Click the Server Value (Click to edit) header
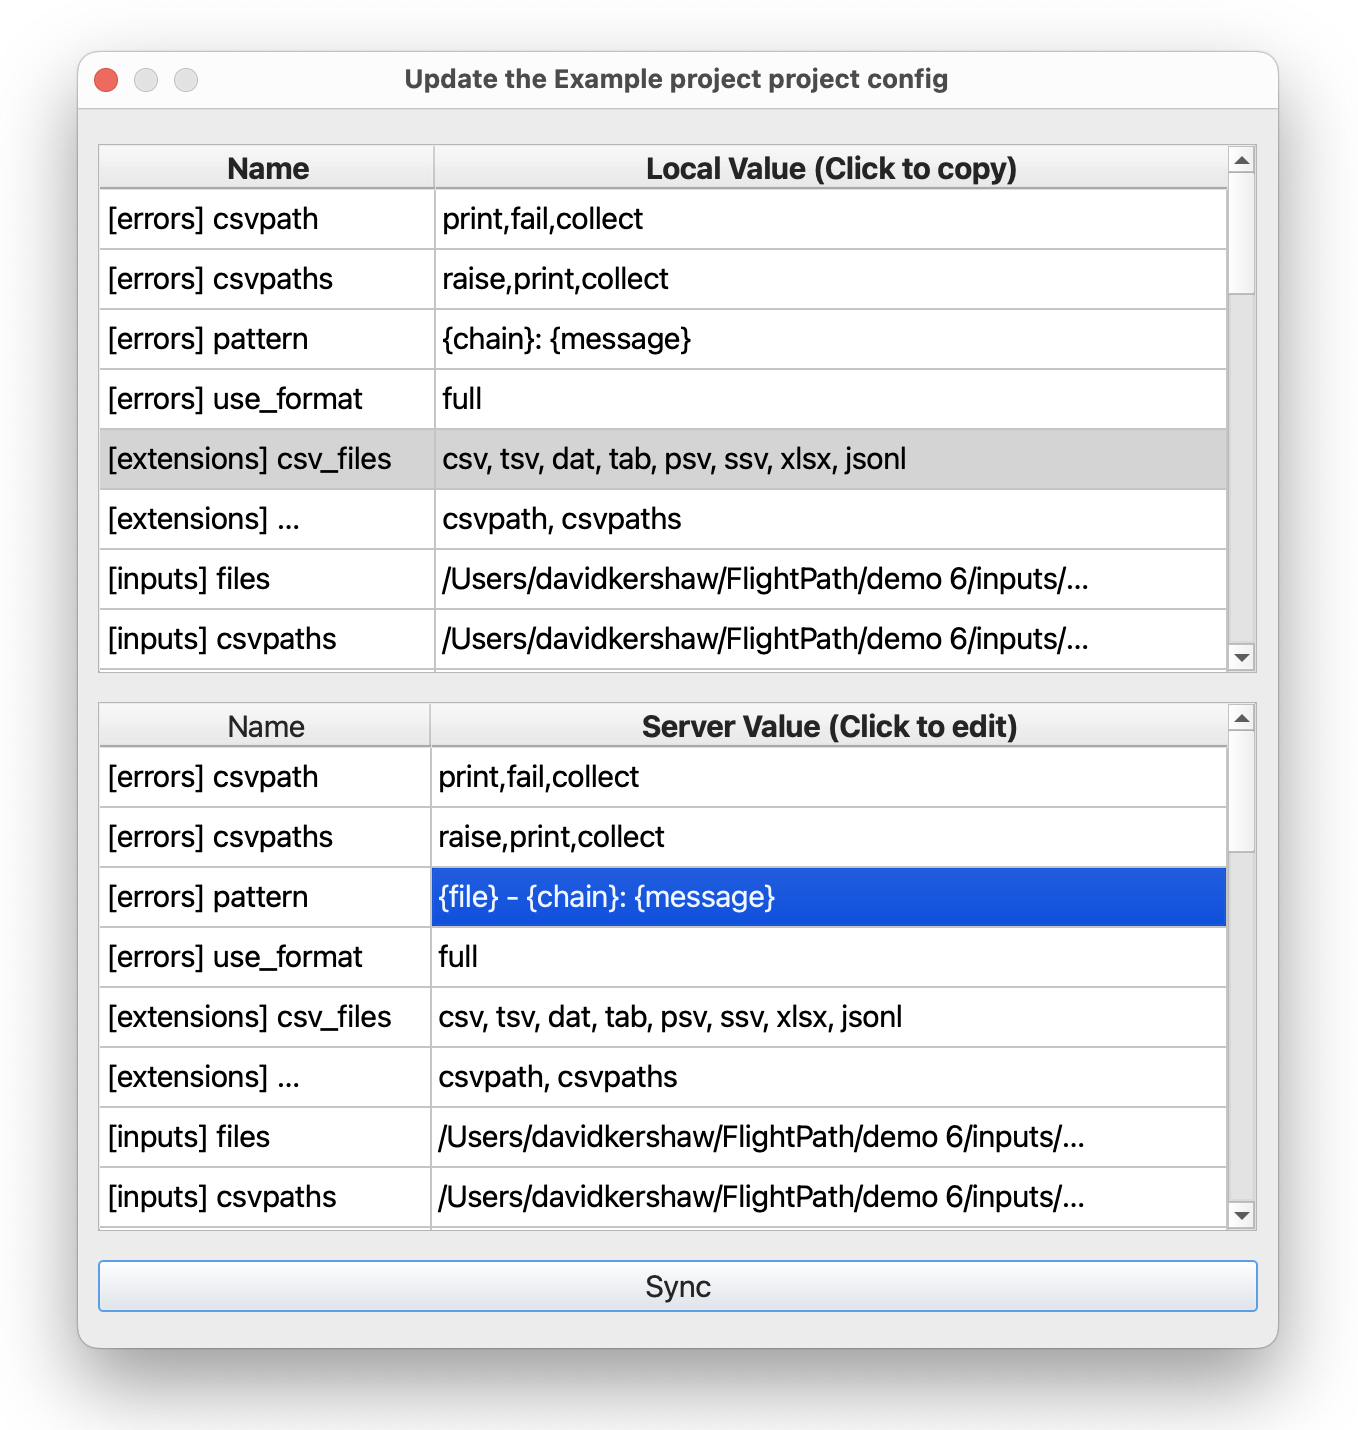This screenshot has width=1358, height=1430. (828, 726)
